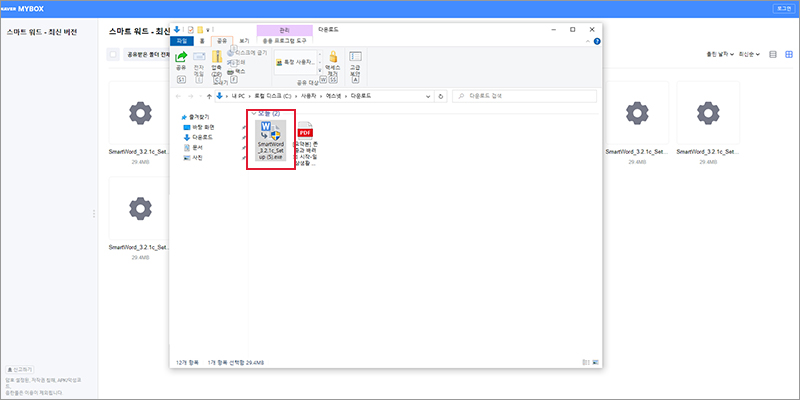The width and height of the screenshot is (800, 400).
Task: Open the address bar history dropdown
Action: [429, 96]
